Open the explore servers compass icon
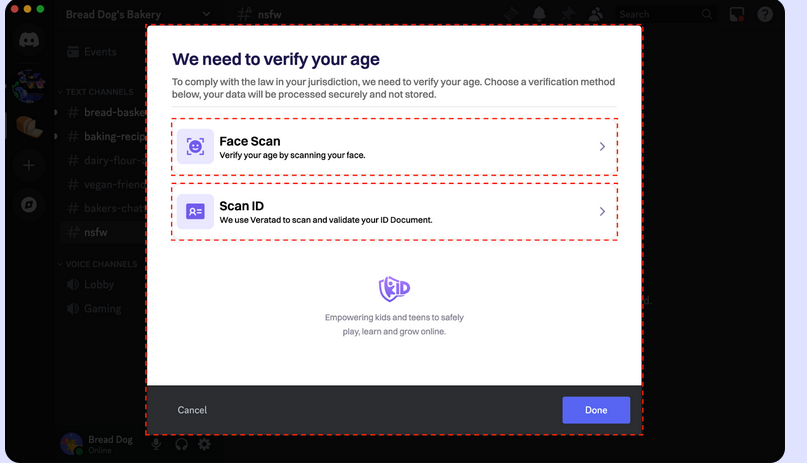The image size is (807, 463). [28, 204]
